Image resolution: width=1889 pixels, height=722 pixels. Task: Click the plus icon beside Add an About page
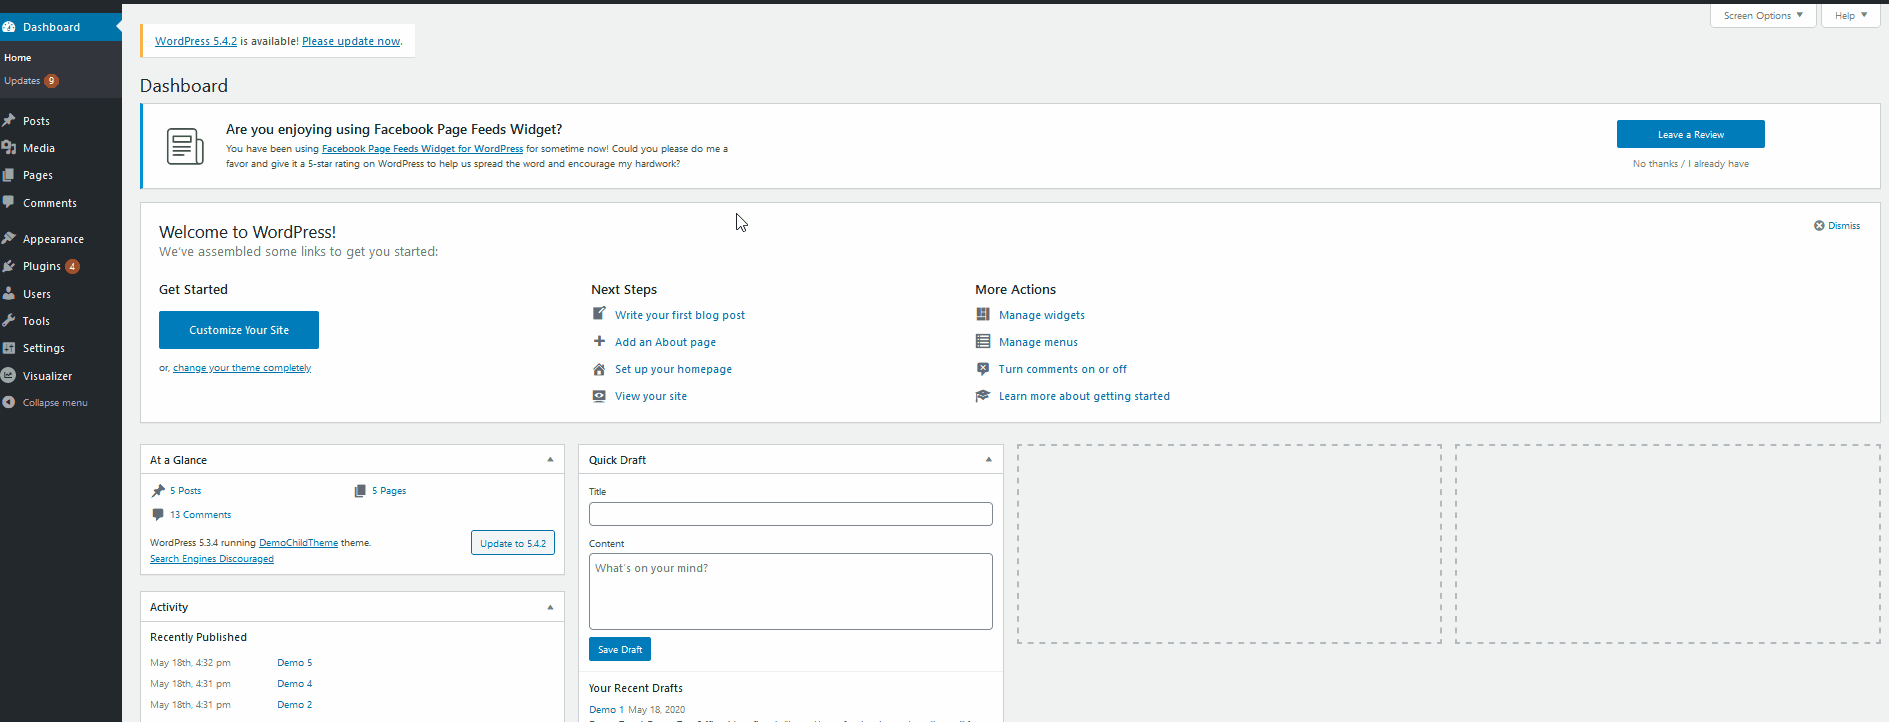click(599, 341)
